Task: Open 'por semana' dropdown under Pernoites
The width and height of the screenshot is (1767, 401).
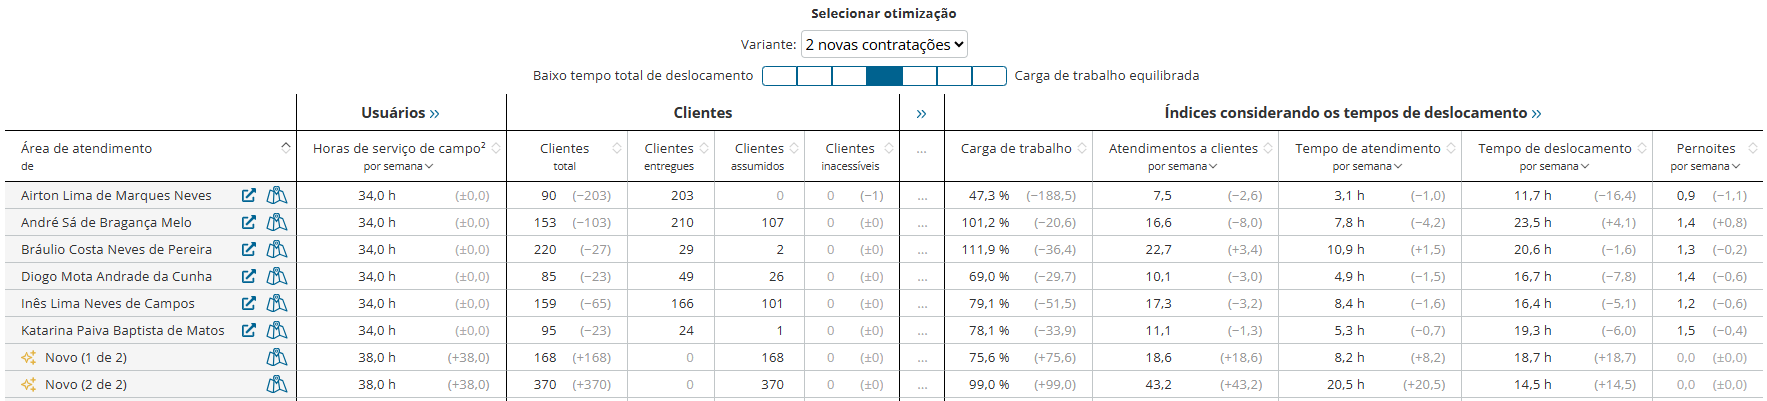Action: pyautogui.click(x=1705, y=167)
